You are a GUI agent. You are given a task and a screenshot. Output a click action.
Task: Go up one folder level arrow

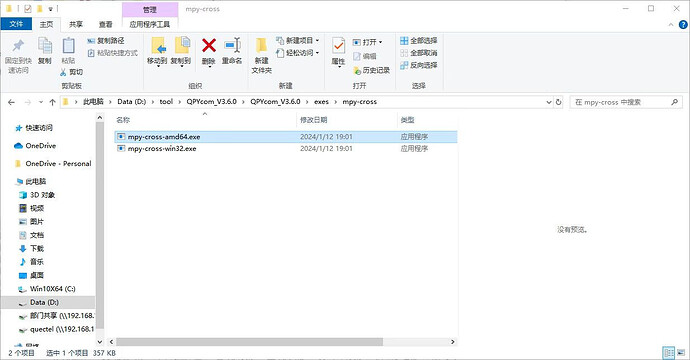[52, 102]
